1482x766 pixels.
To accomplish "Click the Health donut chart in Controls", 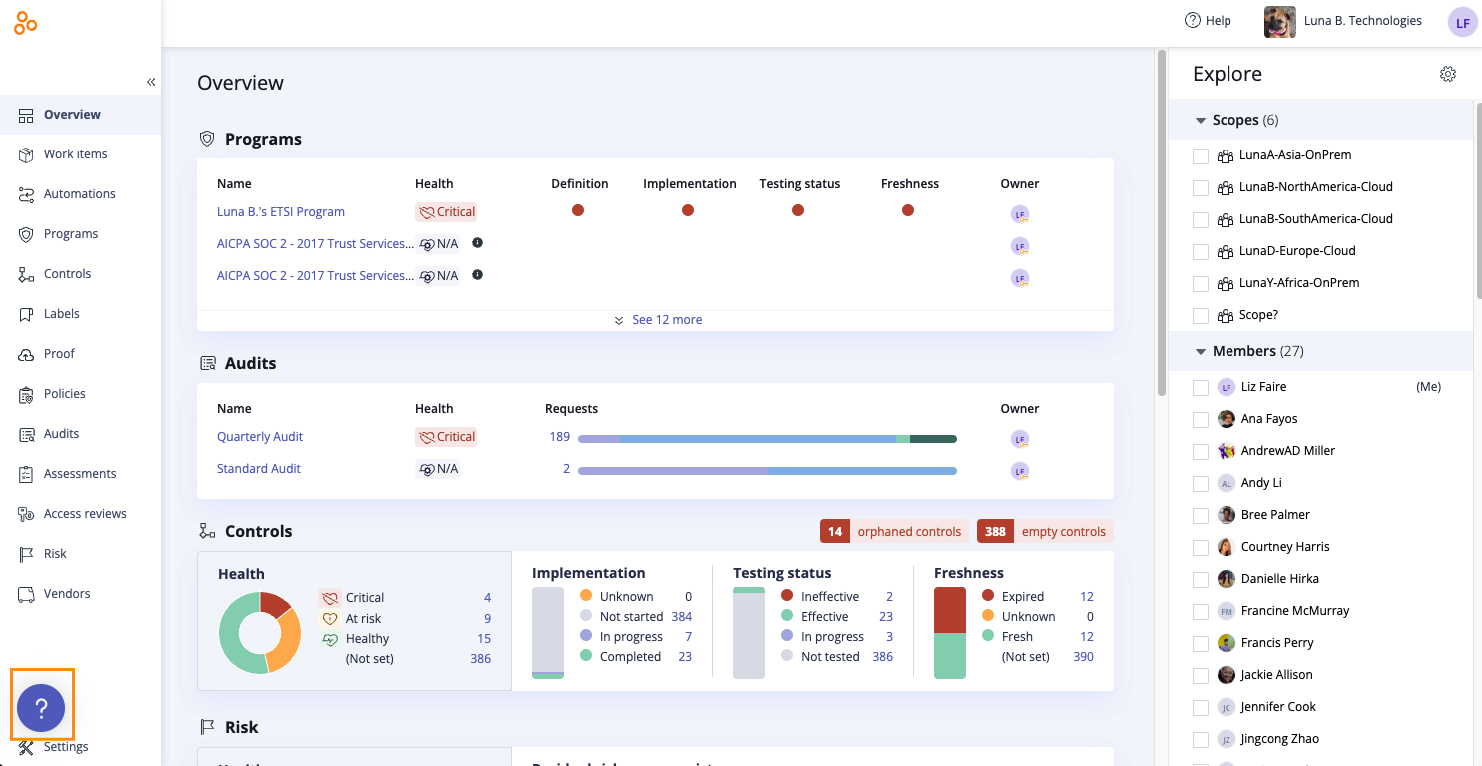I will coord(260,632).
